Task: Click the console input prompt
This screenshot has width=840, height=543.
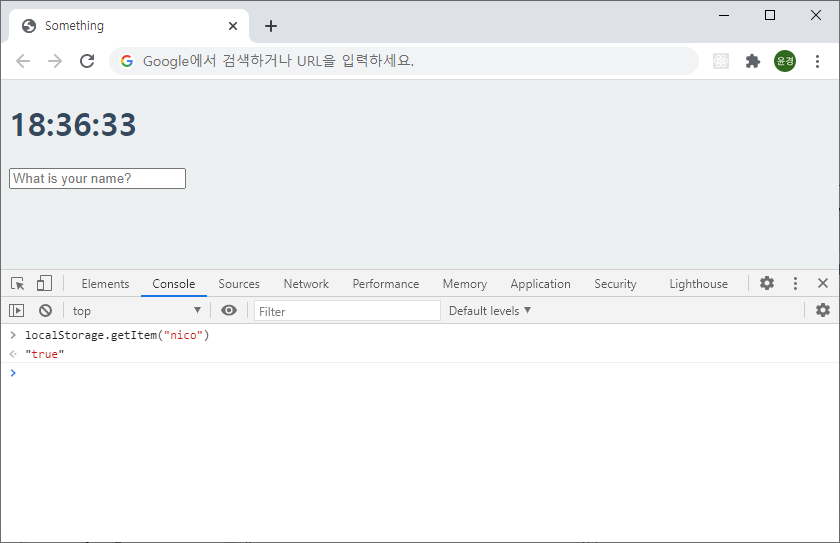Action: pyautogui.click(x=420, y=373)
